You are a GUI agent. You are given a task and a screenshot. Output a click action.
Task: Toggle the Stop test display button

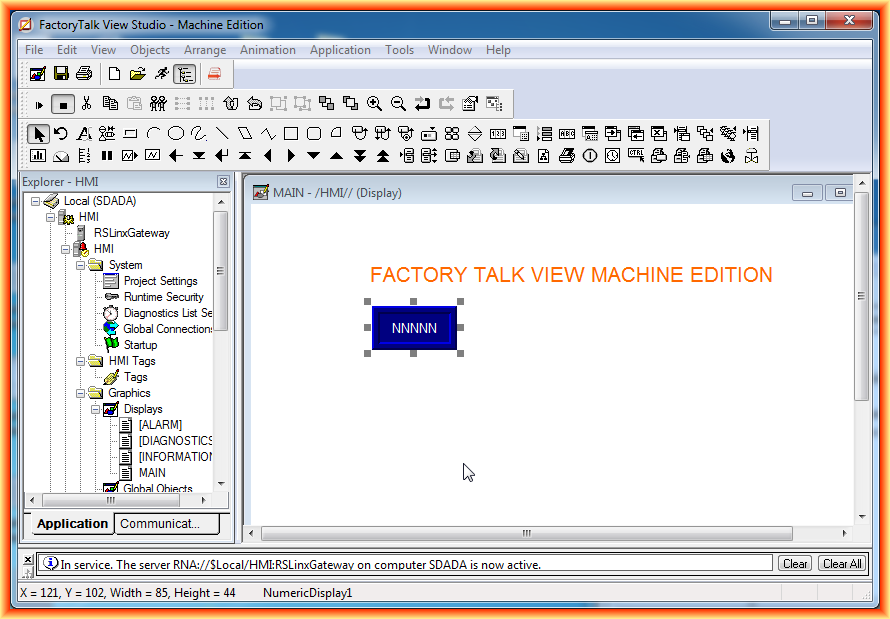pyautogui.click(x=63, y=103)
